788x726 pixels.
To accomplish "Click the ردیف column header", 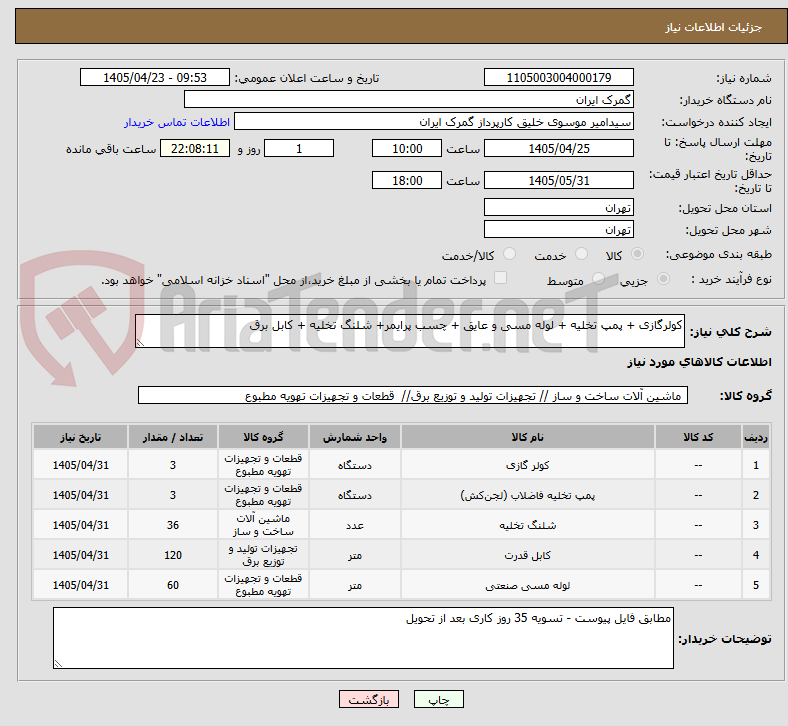I will click(x=755, y=437).
